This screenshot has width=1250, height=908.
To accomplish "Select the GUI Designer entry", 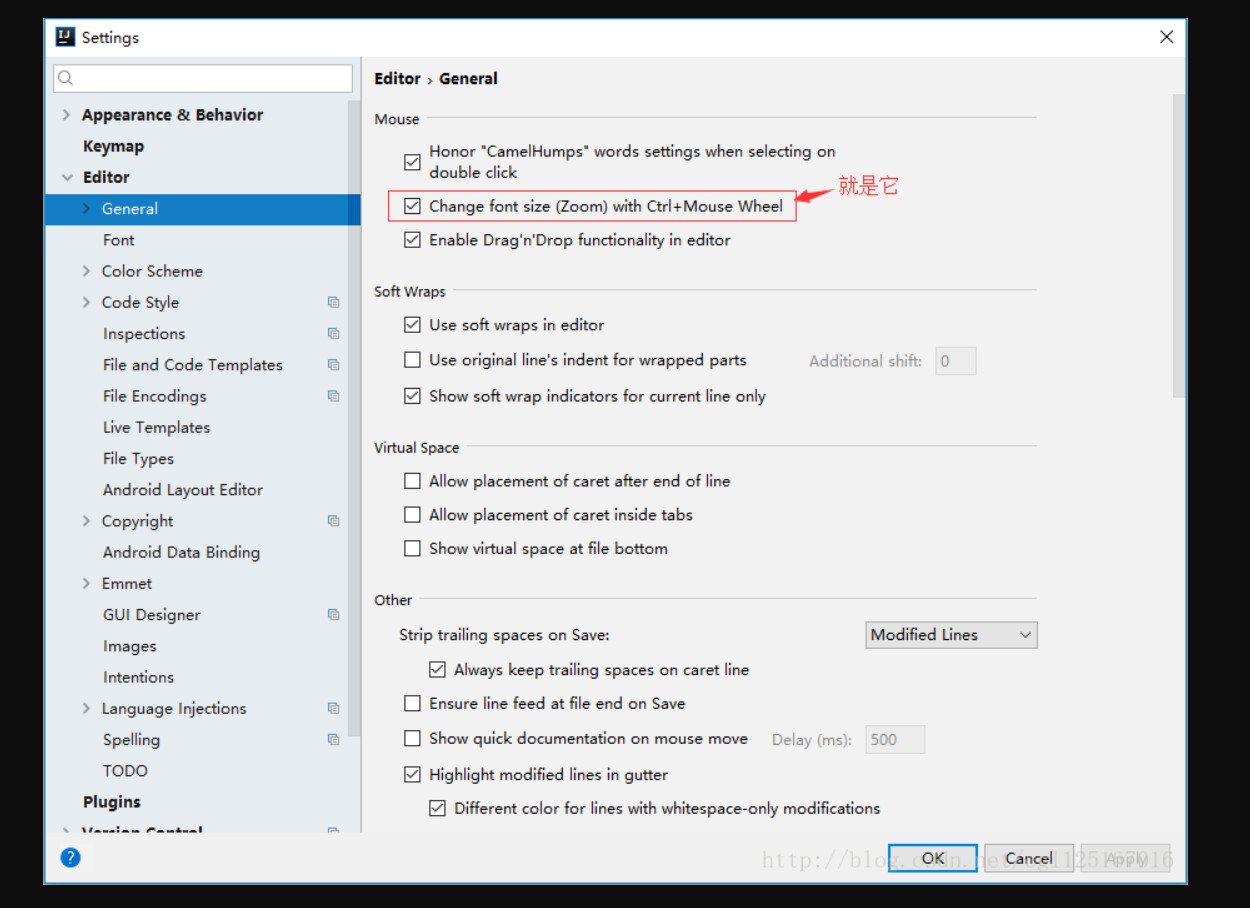I will pyautogui.click(x=152, y=615).
